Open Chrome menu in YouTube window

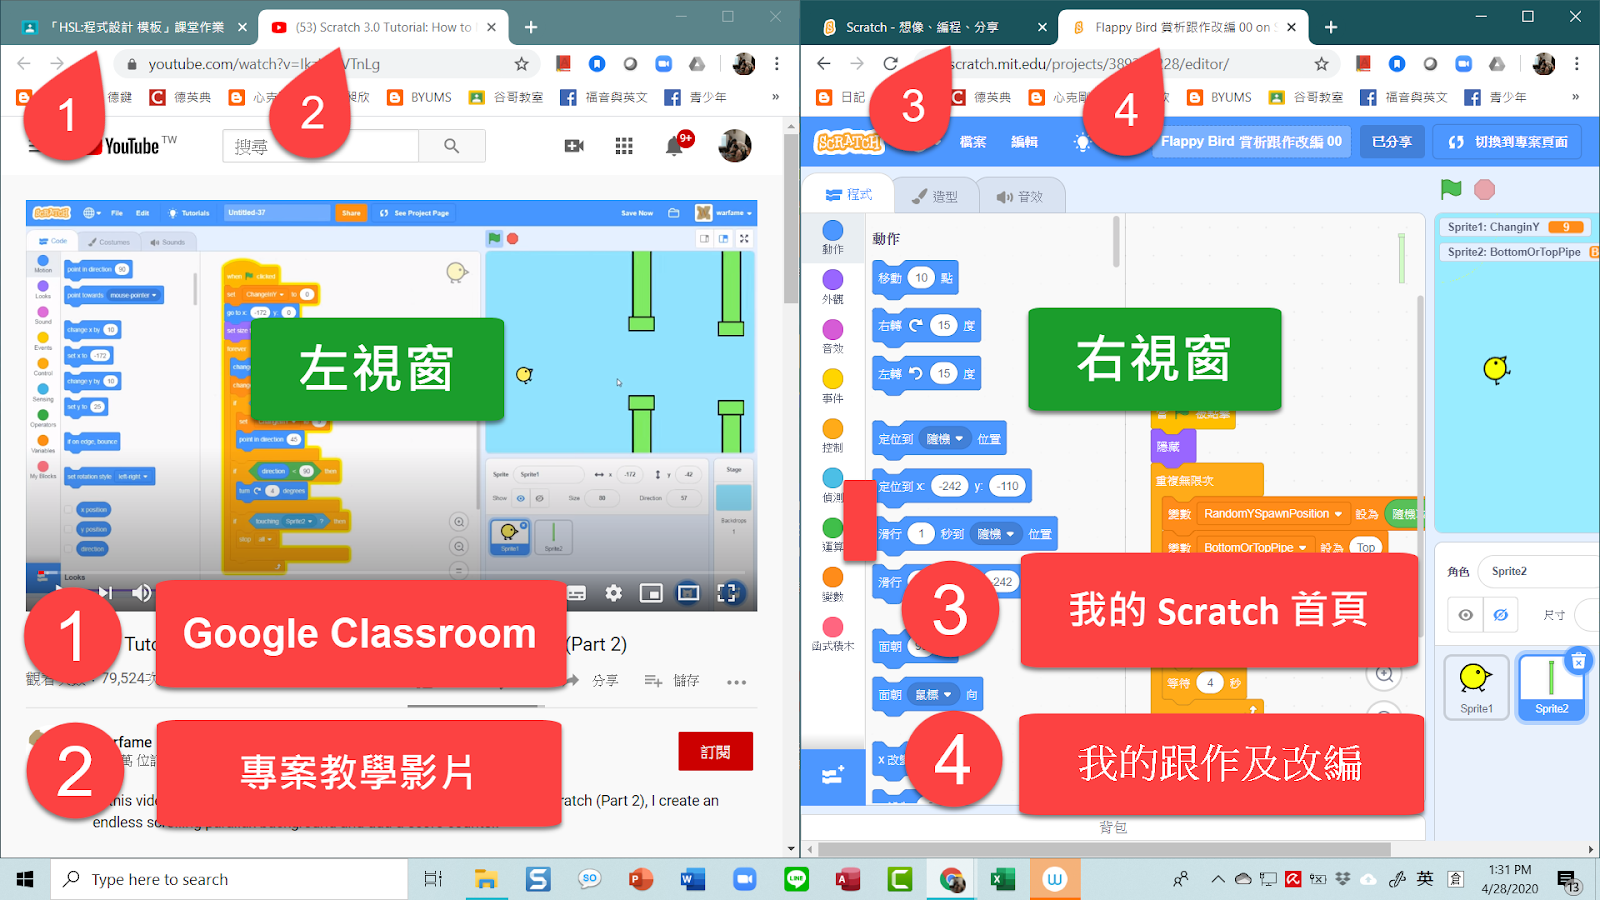pos(776,64)
